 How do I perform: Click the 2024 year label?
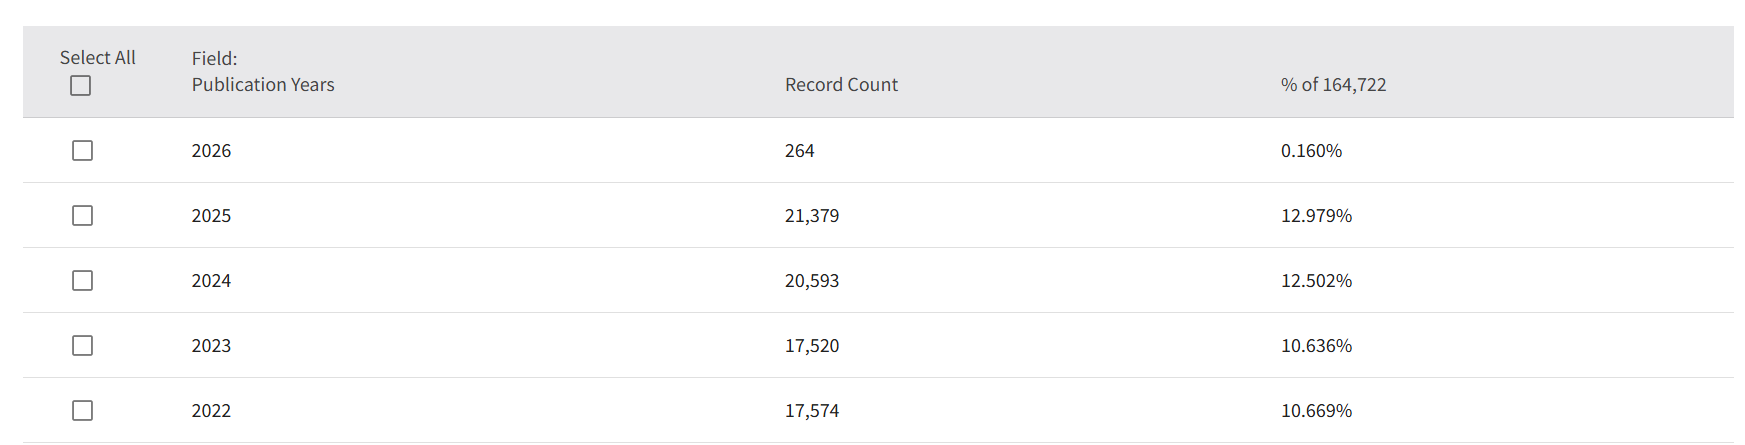click(211, 281)
